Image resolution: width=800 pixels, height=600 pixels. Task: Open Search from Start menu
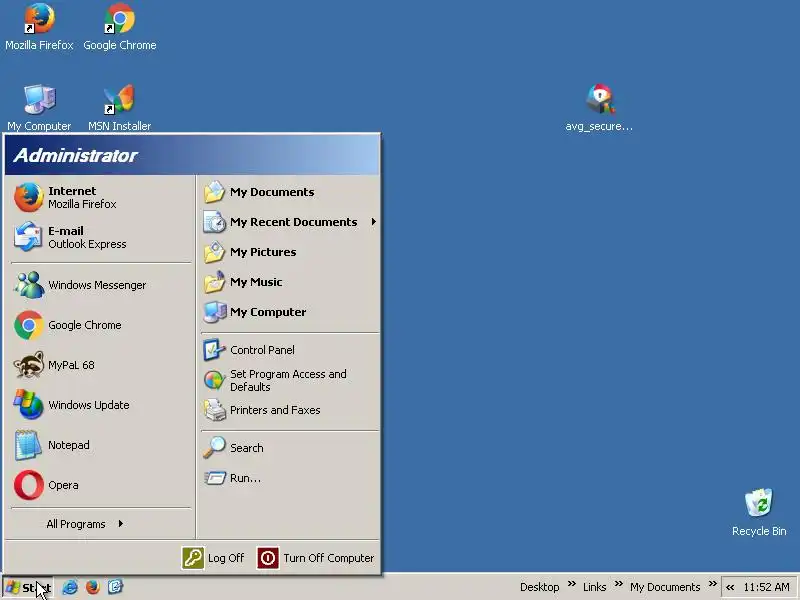click(290, 448)
